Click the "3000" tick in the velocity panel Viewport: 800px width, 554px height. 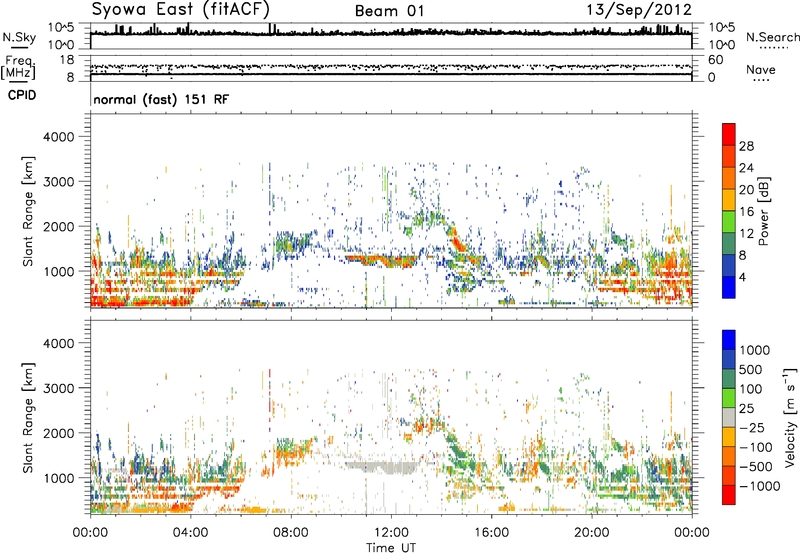(x=59, y=388)
